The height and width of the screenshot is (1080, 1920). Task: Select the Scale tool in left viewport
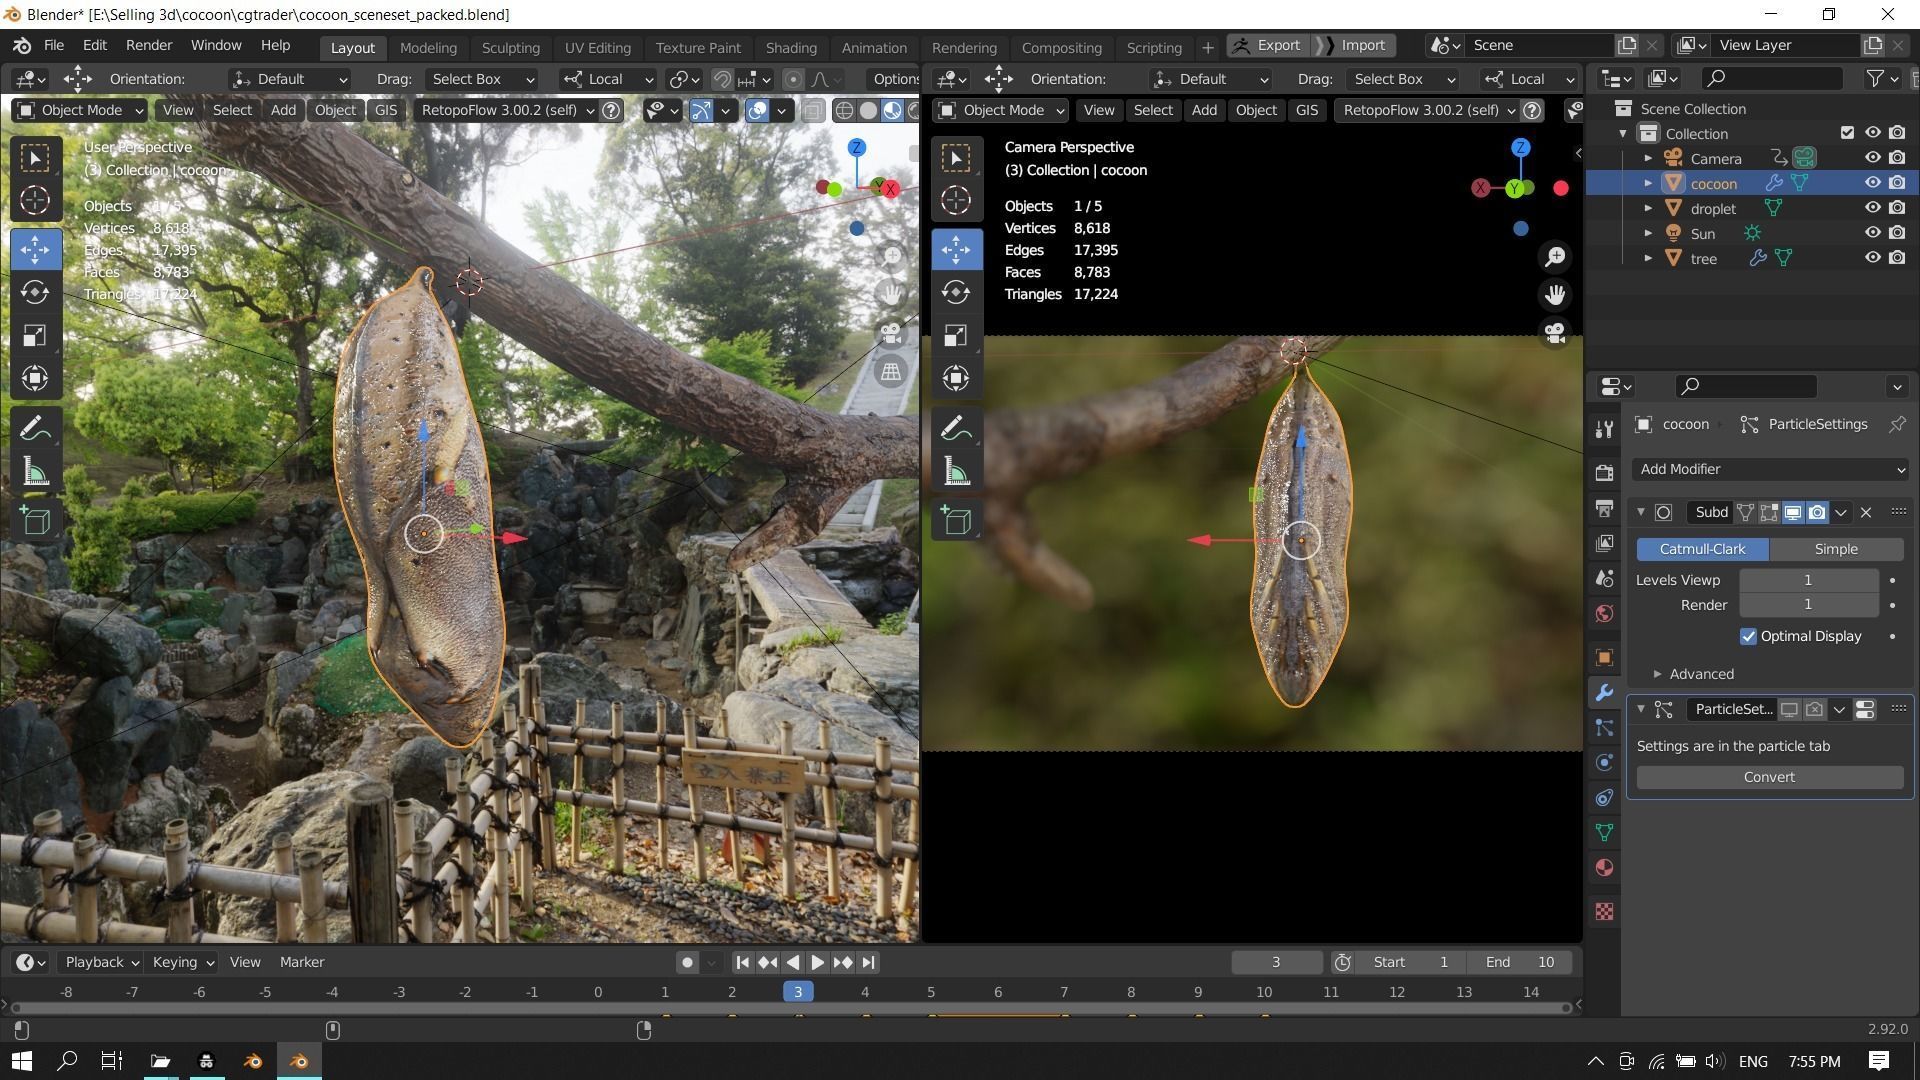point(35,335)
